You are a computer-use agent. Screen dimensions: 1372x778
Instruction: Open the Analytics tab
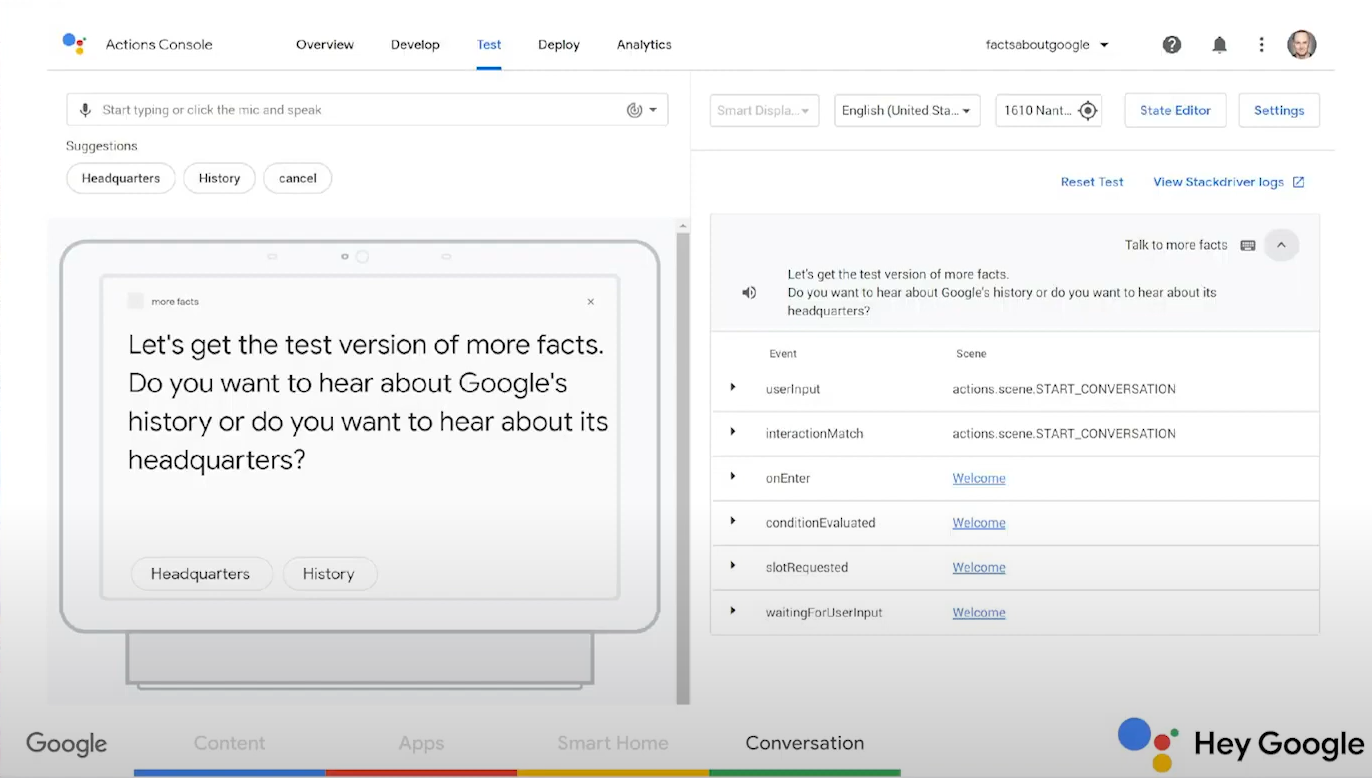[644, 45]
